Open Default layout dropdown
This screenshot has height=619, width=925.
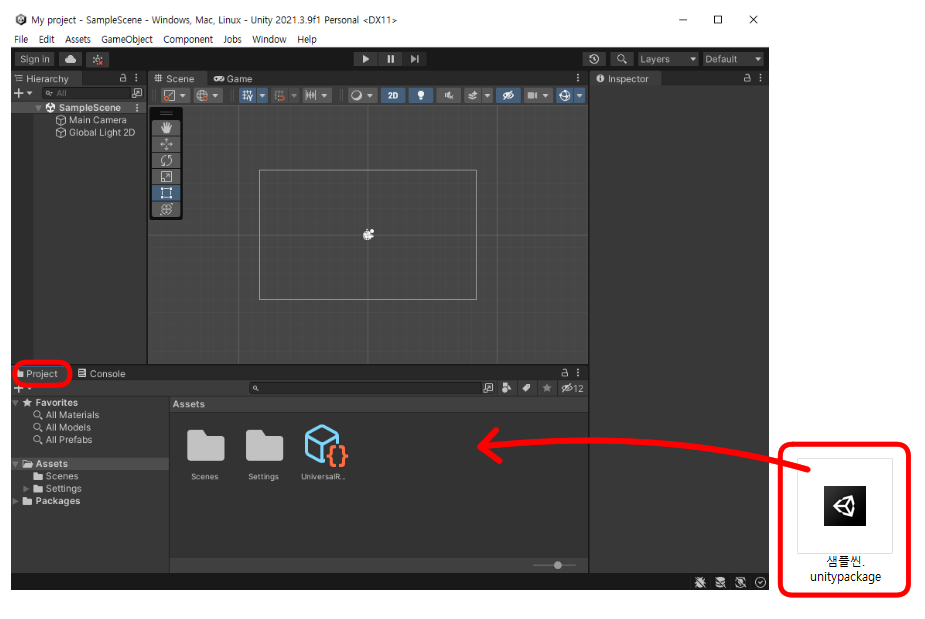click(x=733, y=59)
